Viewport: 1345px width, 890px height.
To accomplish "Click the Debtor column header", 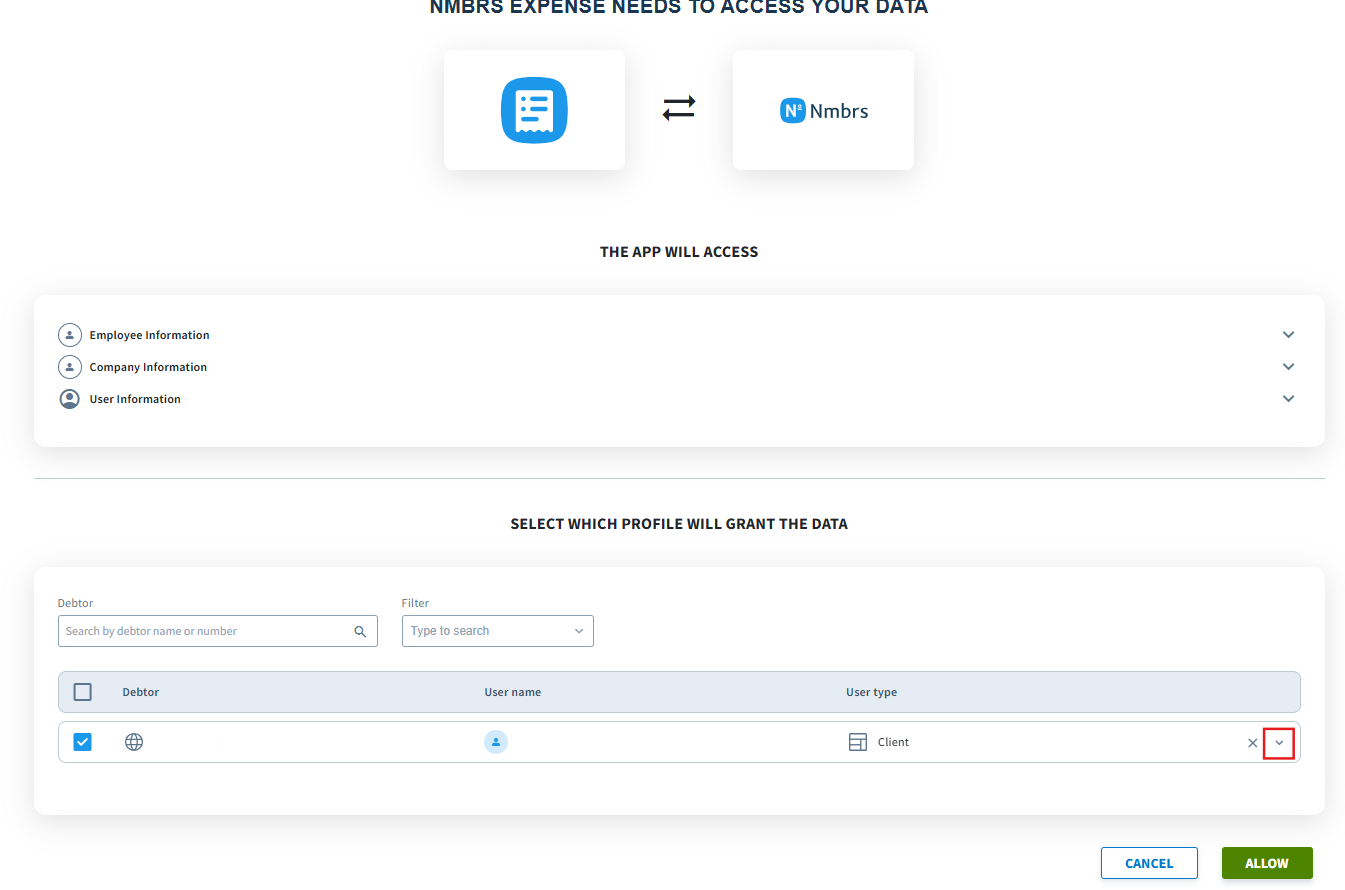I will pyautogui.click(x=141, y=692).
